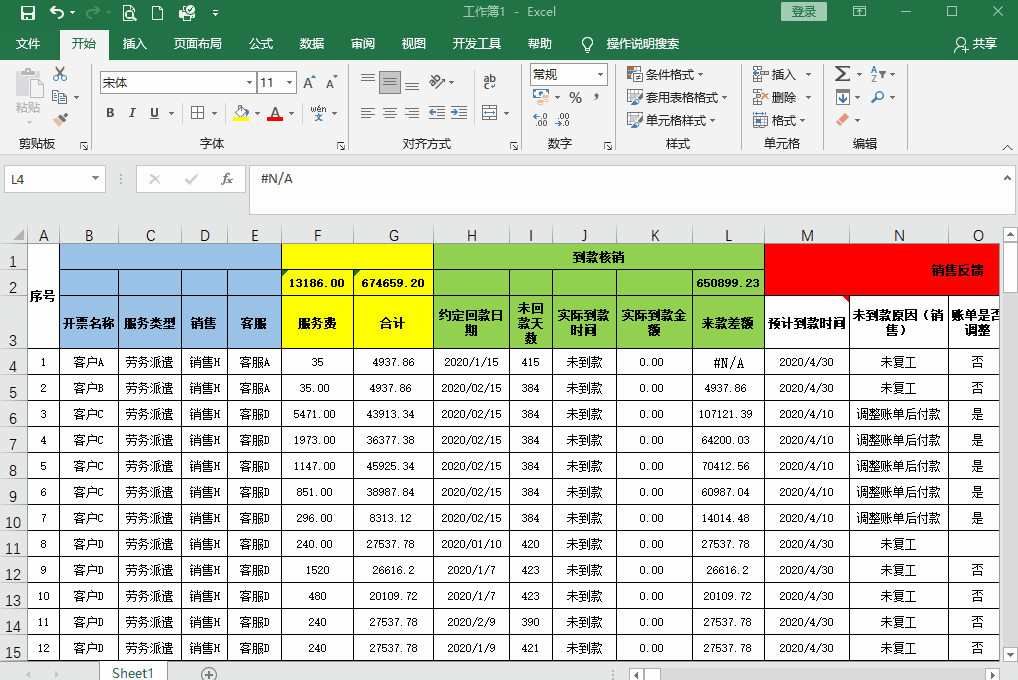The width and height of the screenshot is (1018, 680).
Task: Apply comma thousands separator style
Action: coord(596,97)
